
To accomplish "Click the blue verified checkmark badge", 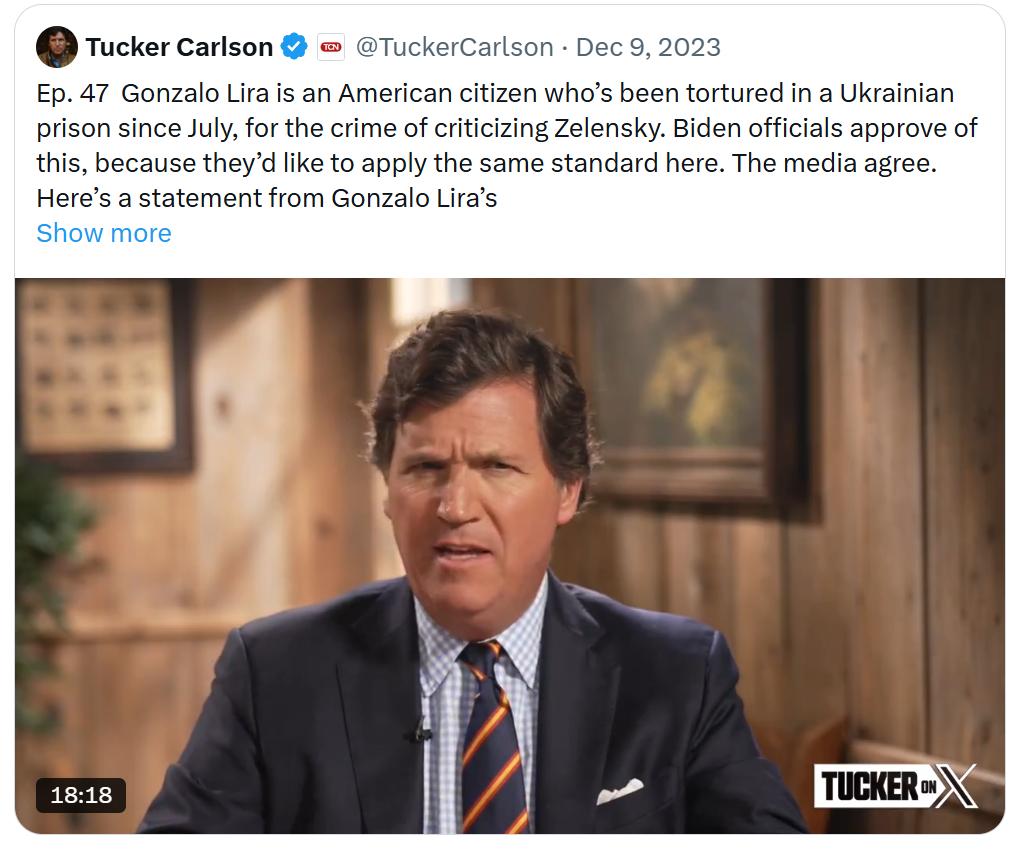I will [x=293, y=47].
